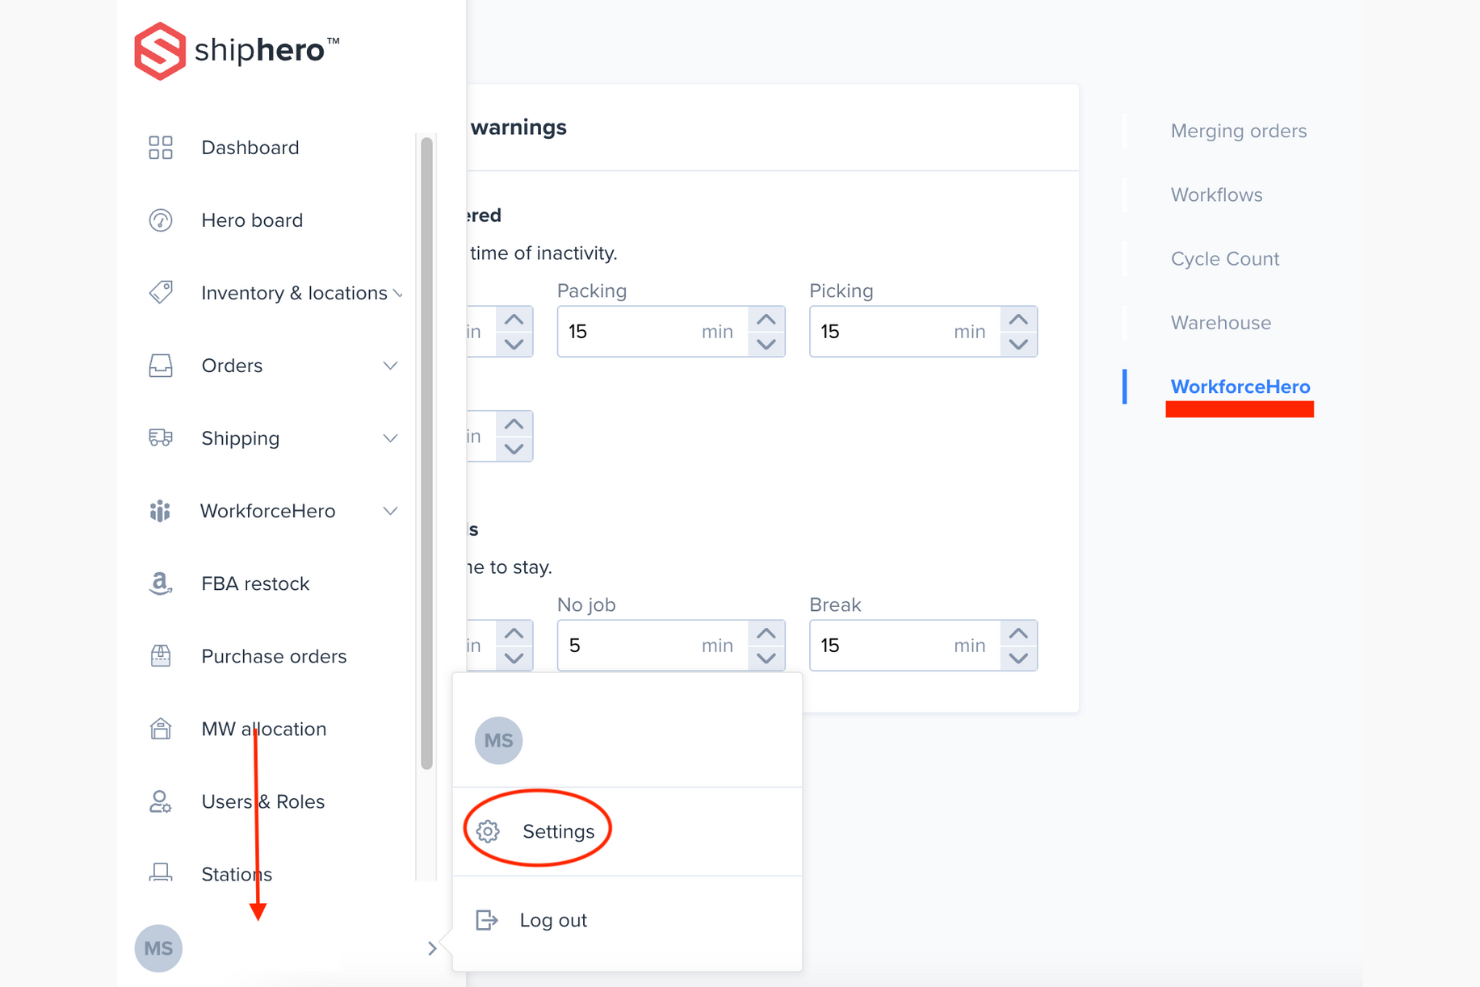Expand the Orders menu chevron
The image size is (1480, 987).
pos(390,366)
